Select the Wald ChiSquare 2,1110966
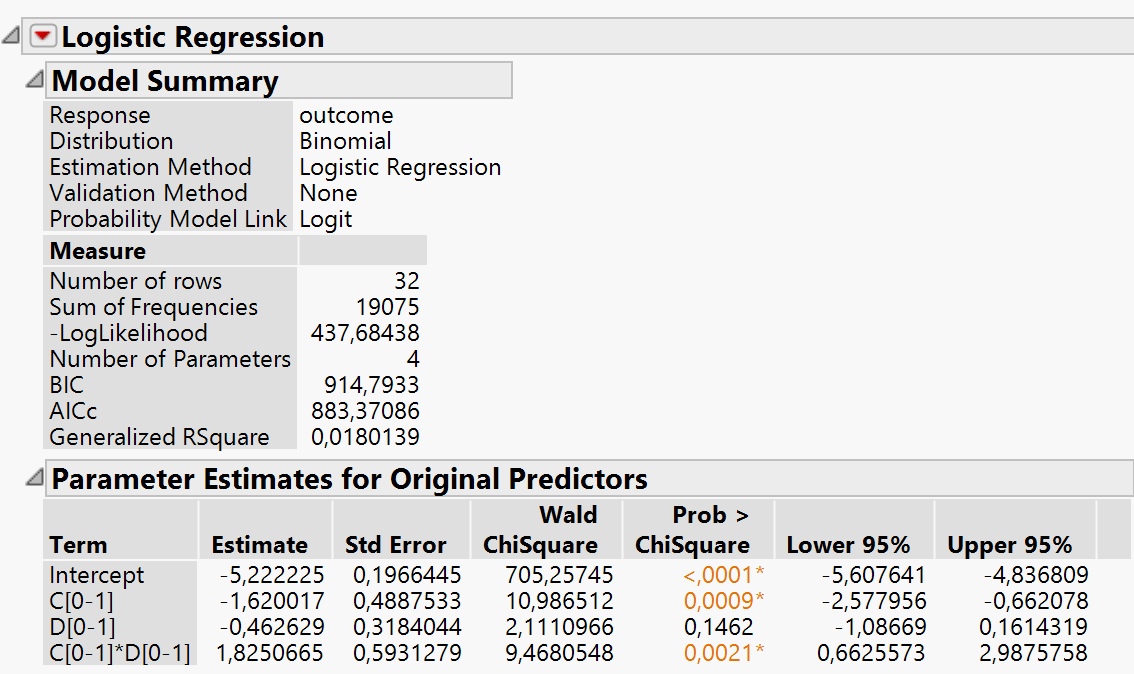 (559, 627)
